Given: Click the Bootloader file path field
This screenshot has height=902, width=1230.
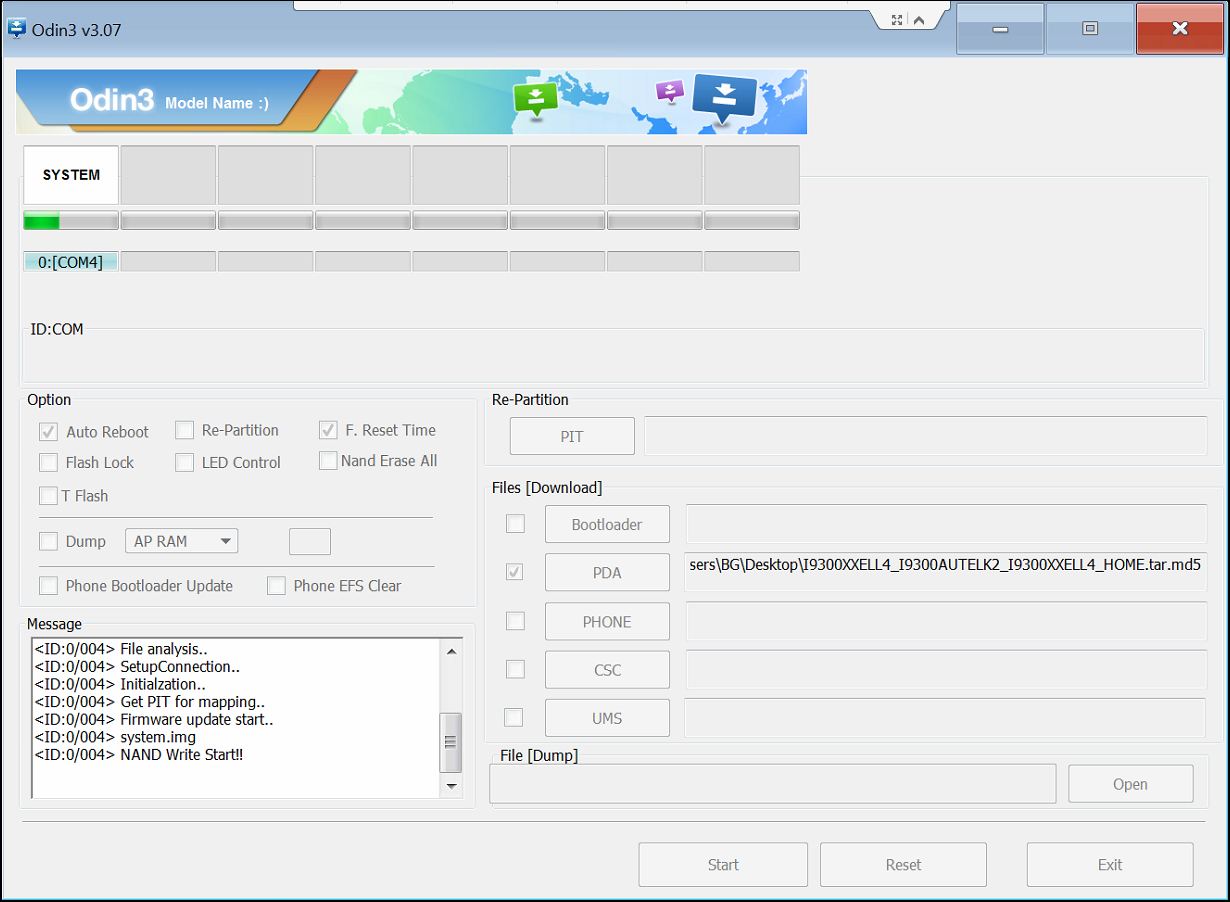Looking at the screenshot, I should (x=946, y=523).
